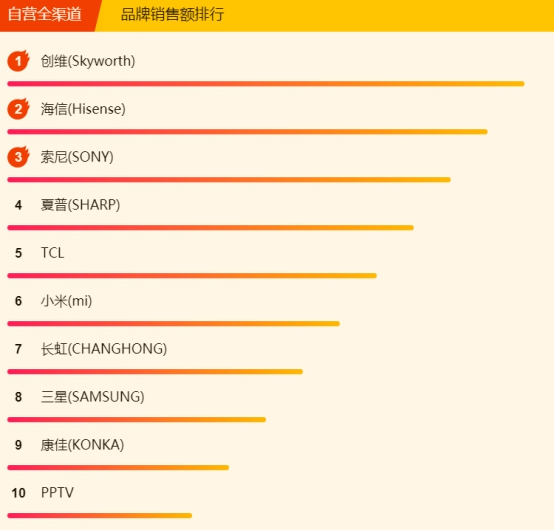
Task: Click the rank number 10
Action: [18, 493]
